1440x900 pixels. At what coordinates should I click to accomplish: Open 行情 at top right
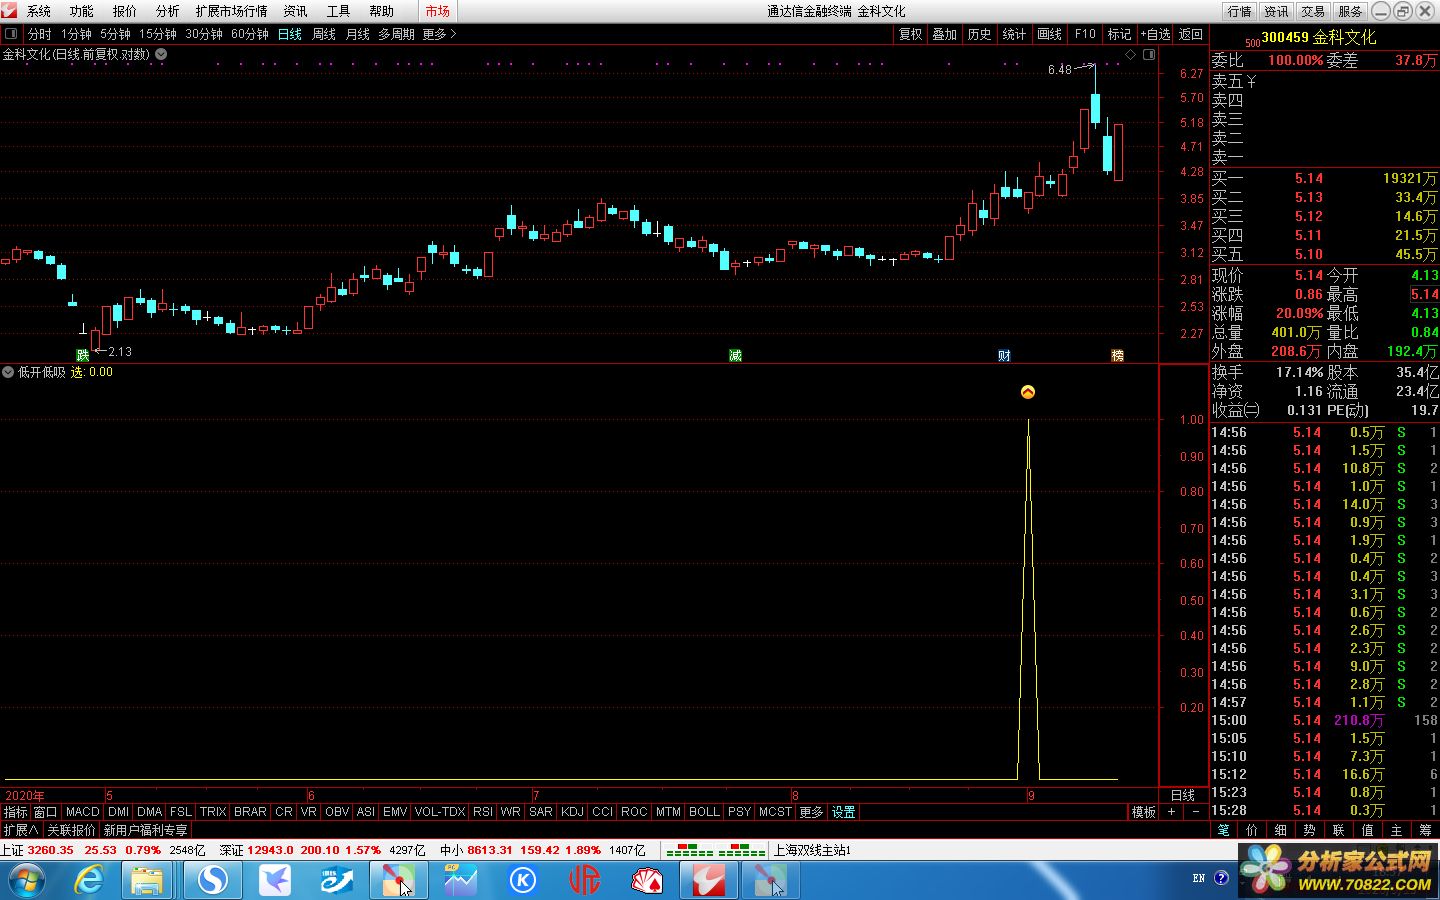(1239, 11)
